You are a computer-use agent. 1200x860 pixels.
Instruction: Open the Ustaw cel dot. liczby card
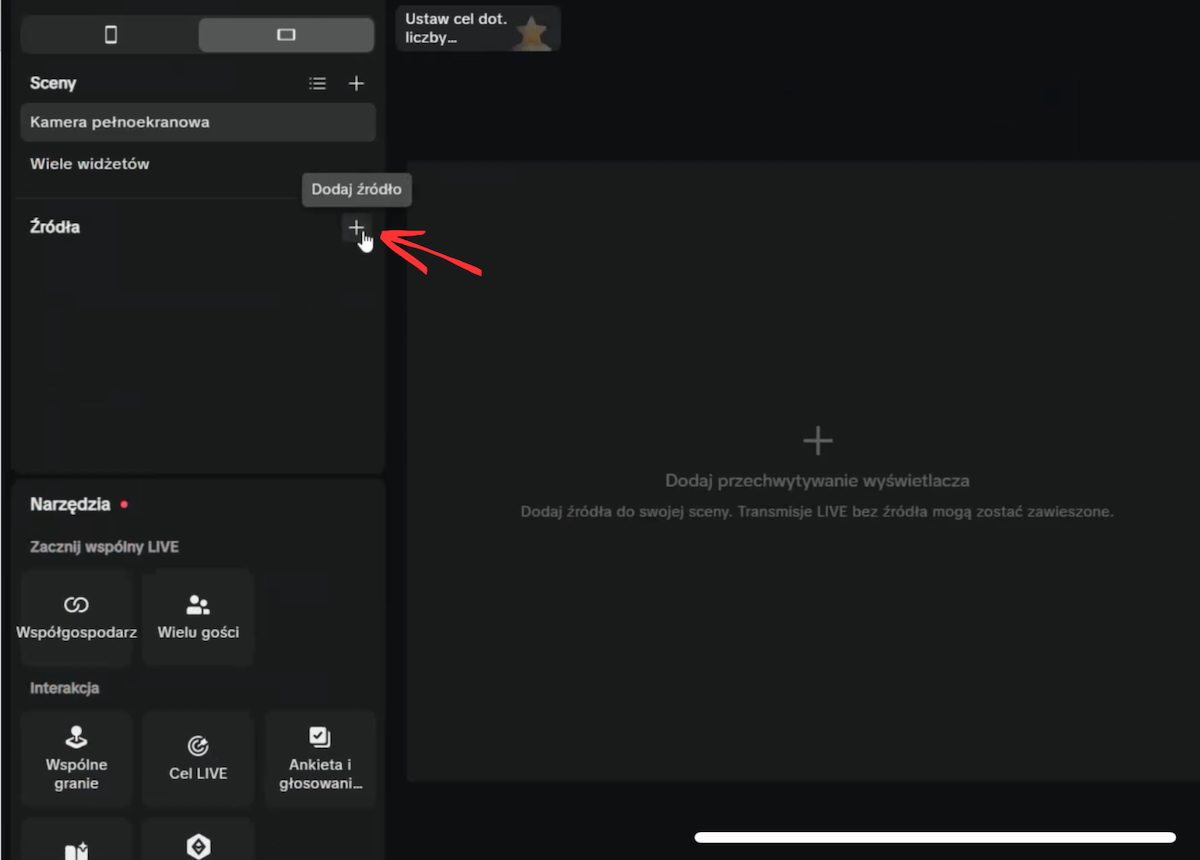(478, 28)
